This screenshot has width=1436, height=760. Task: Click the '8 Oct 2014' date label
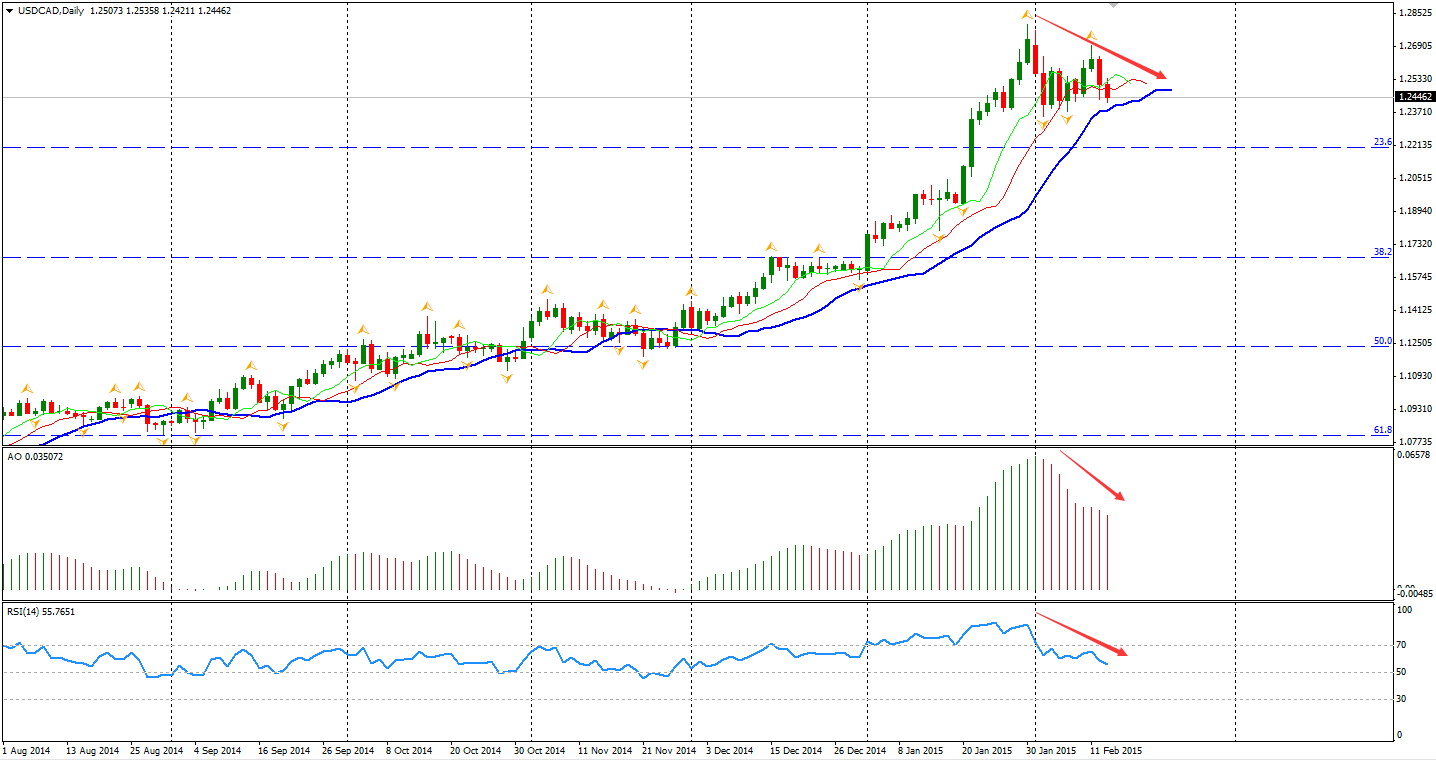409,749
